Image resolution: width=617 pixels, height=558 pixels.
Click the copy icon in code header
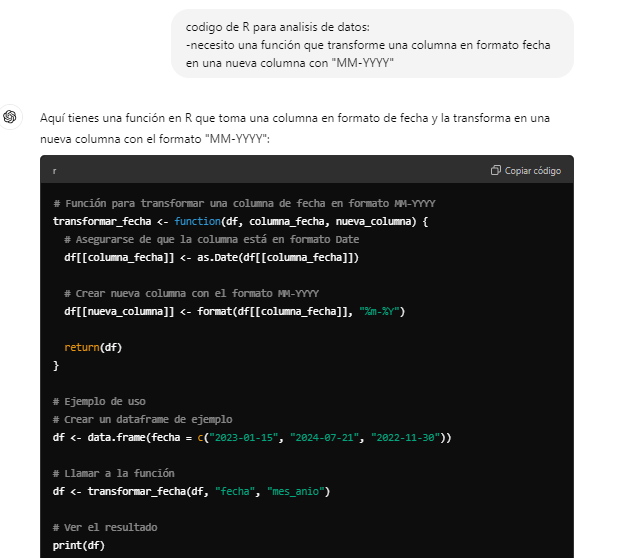[x=496, y=171]
